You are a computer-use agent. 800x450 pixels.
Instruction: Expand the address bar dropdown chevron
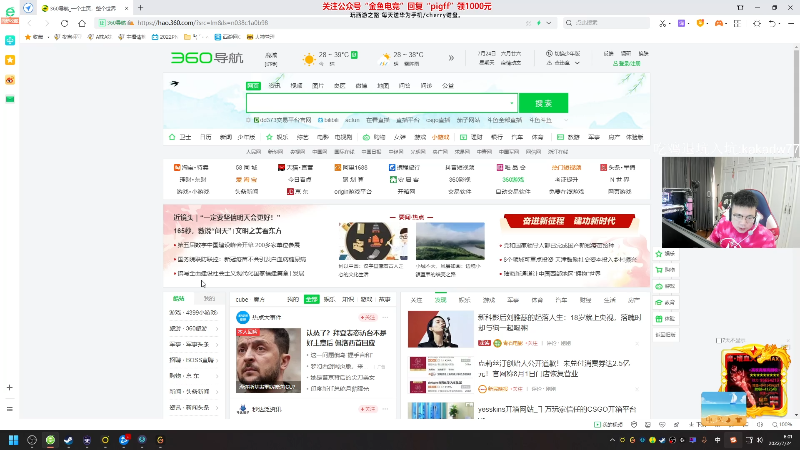(x=548, y=23)
